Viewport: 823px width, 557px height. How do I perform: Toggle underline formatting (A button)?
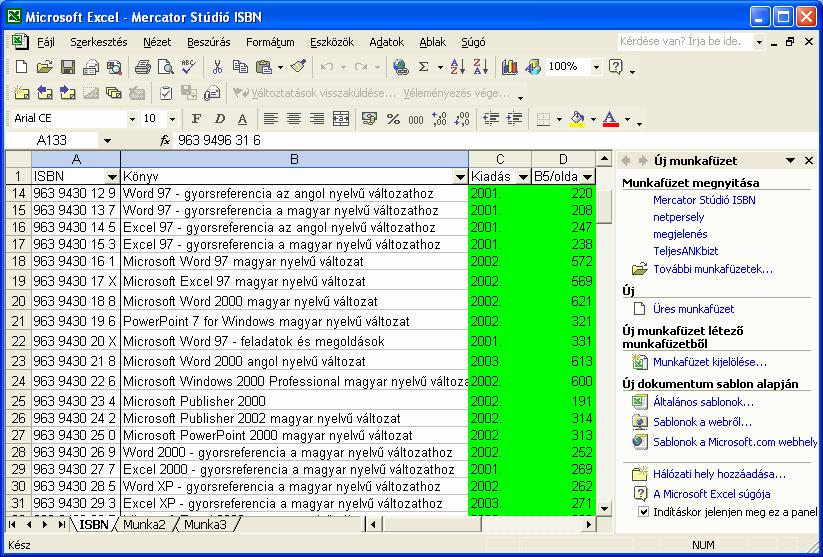click(x=242, y=119)
